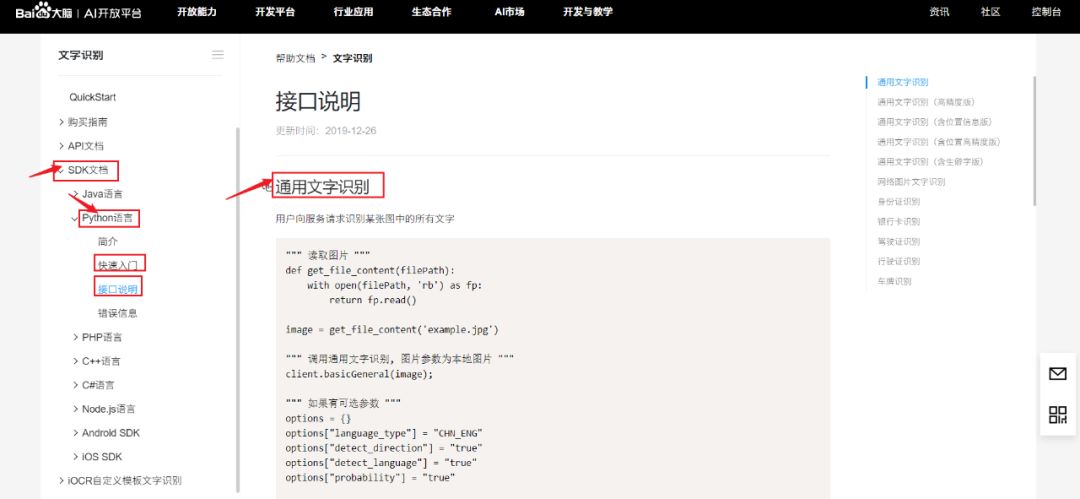Click the options["language_type"] code line
This screenshot has width=1080, height=499.
coord(384,433)
